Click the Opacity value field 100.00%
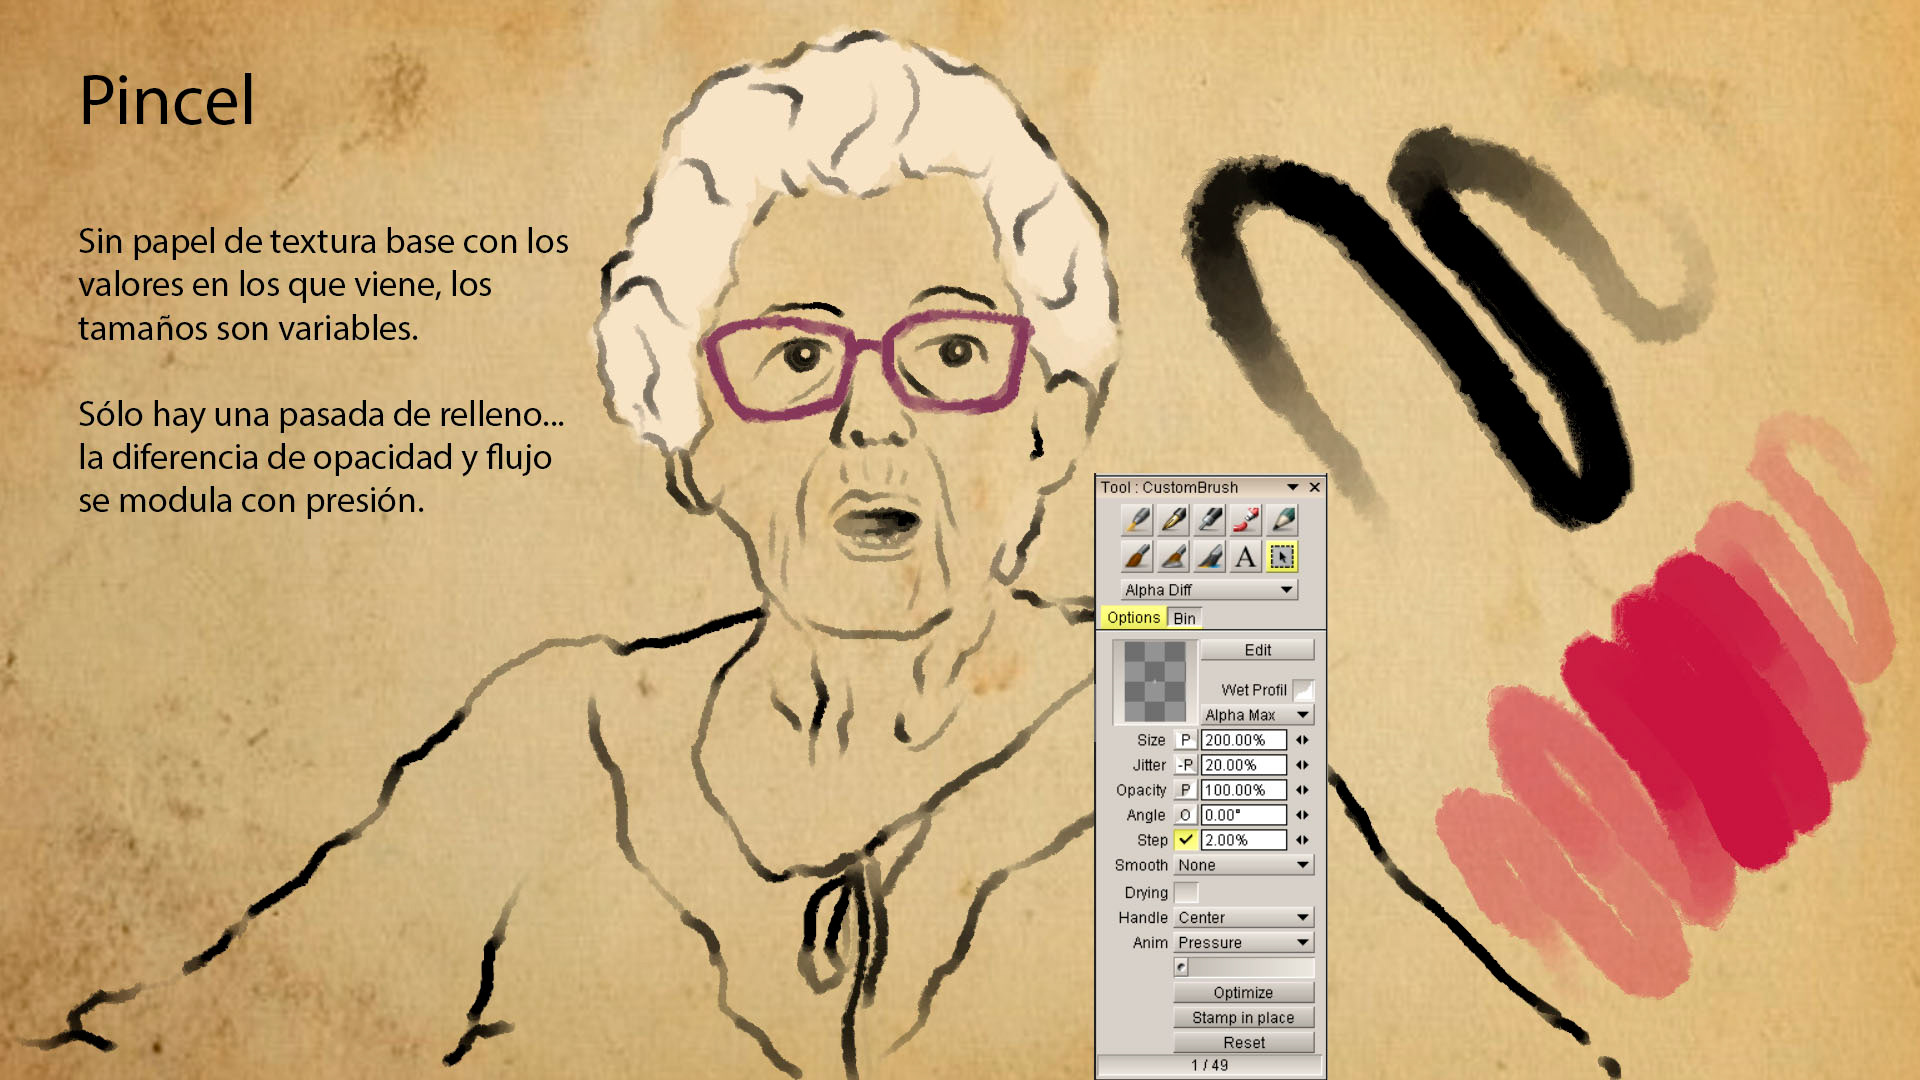Image resolution: width=1920 pixels, height=1080 pixels. [1243, 790]
